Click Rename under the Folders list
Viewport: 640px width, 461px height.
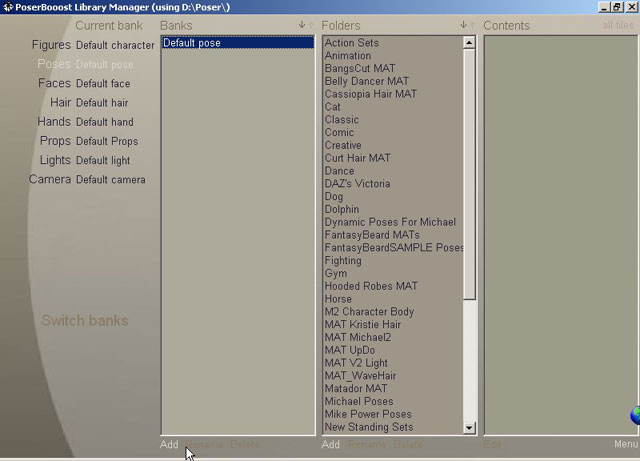[x=367, y=444]
